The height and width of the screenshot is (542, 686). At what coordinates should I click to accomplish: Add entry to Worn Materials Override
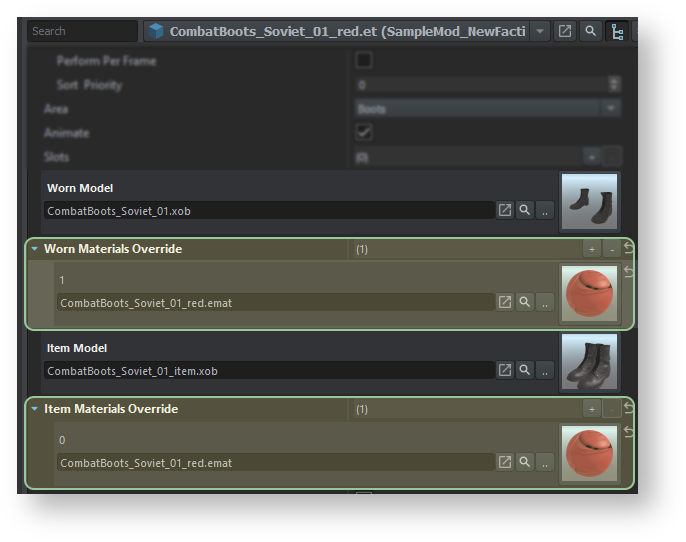[592, 249]
